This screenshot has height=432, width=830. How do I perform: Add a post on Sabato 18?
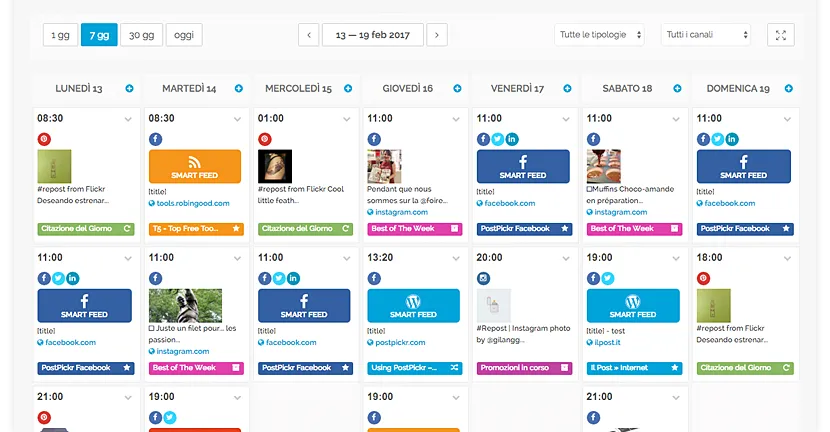click(677, 88)
